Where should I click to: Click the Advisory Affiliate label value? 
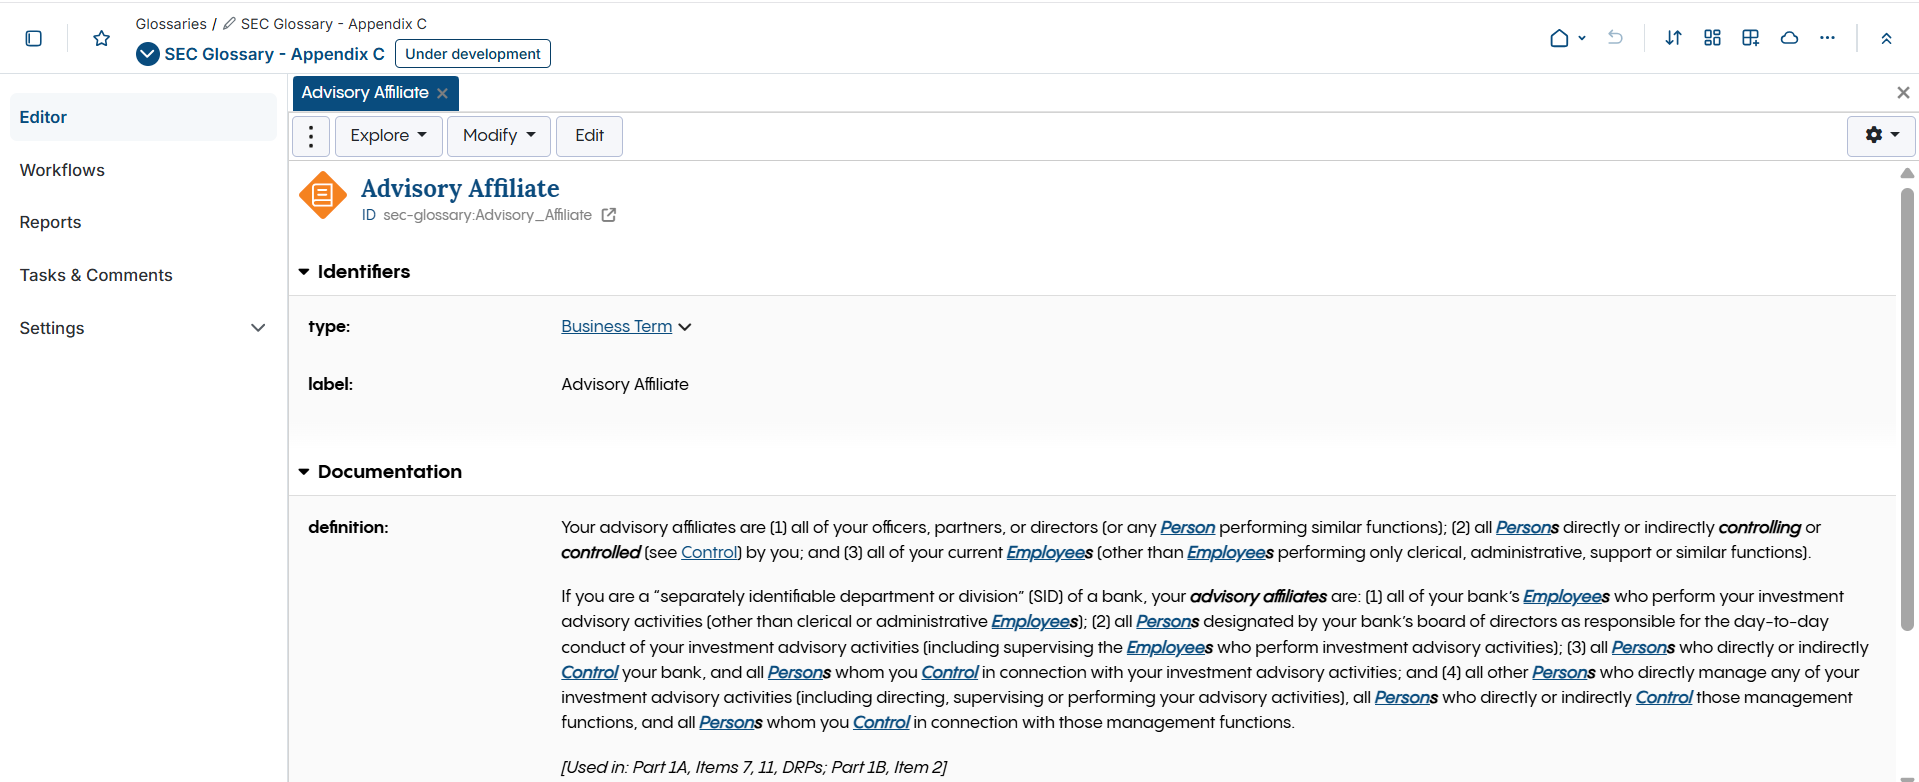pyautogui.click(x=625, y=385)
